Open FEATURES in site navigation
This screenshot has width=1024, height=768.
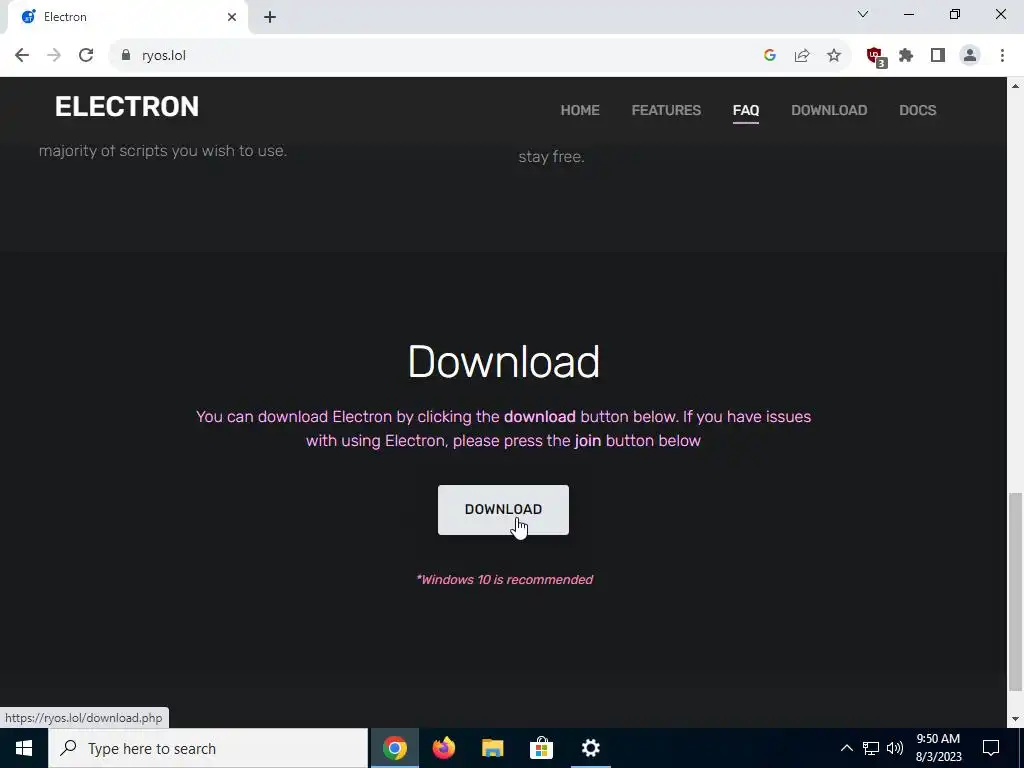point(666,110)
